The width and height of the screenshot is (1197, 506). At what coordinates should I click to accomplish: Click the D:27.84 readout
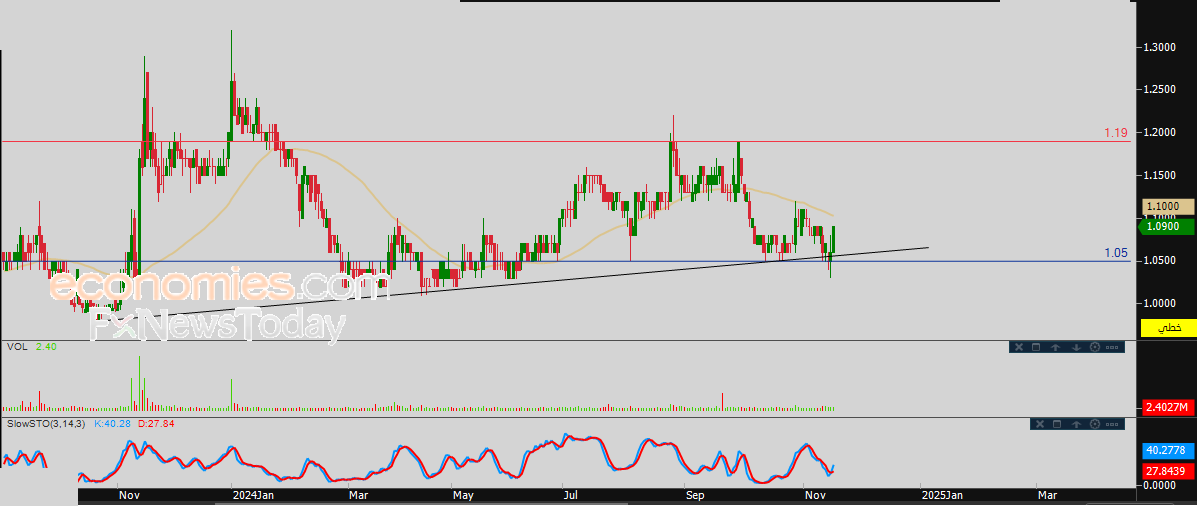tap(156, 423)
